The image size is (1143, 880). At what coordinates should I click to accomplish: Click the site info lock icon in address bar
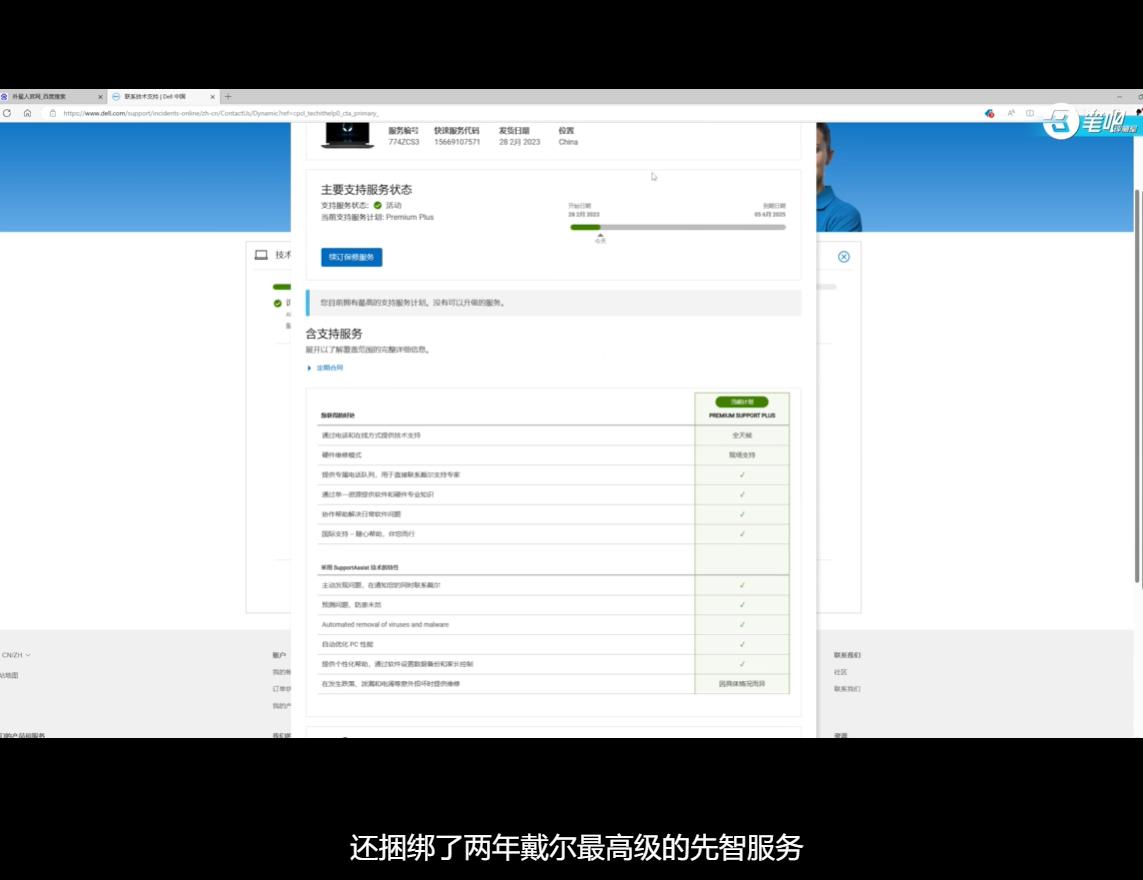[x=52, y=113]
